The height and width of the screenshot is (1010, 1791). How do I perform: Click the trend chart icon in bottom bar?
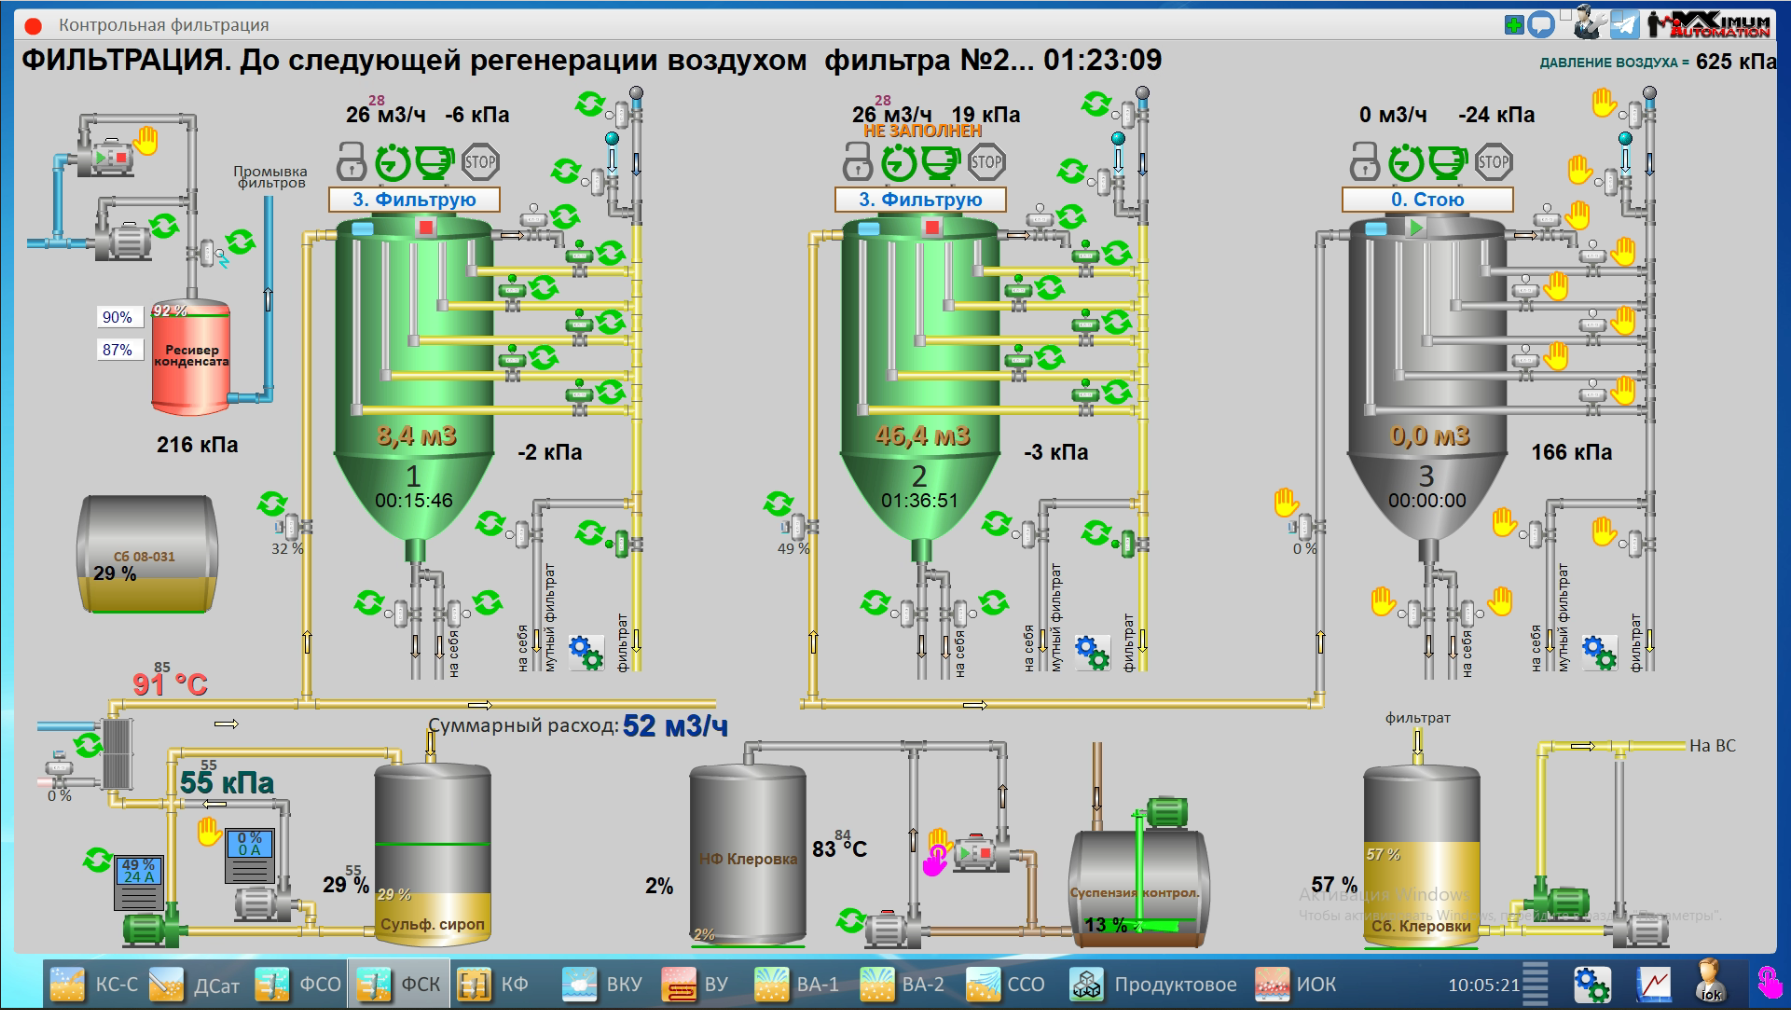[1653, 984]
